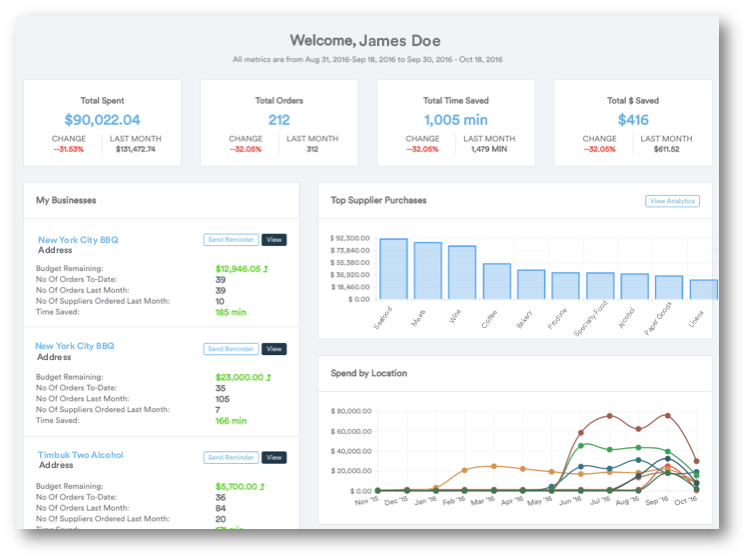The width and height of the screenshot is (750, 560).
Task: View the Timbuk Two Alcohol business
Action: (x=274, y=458)
